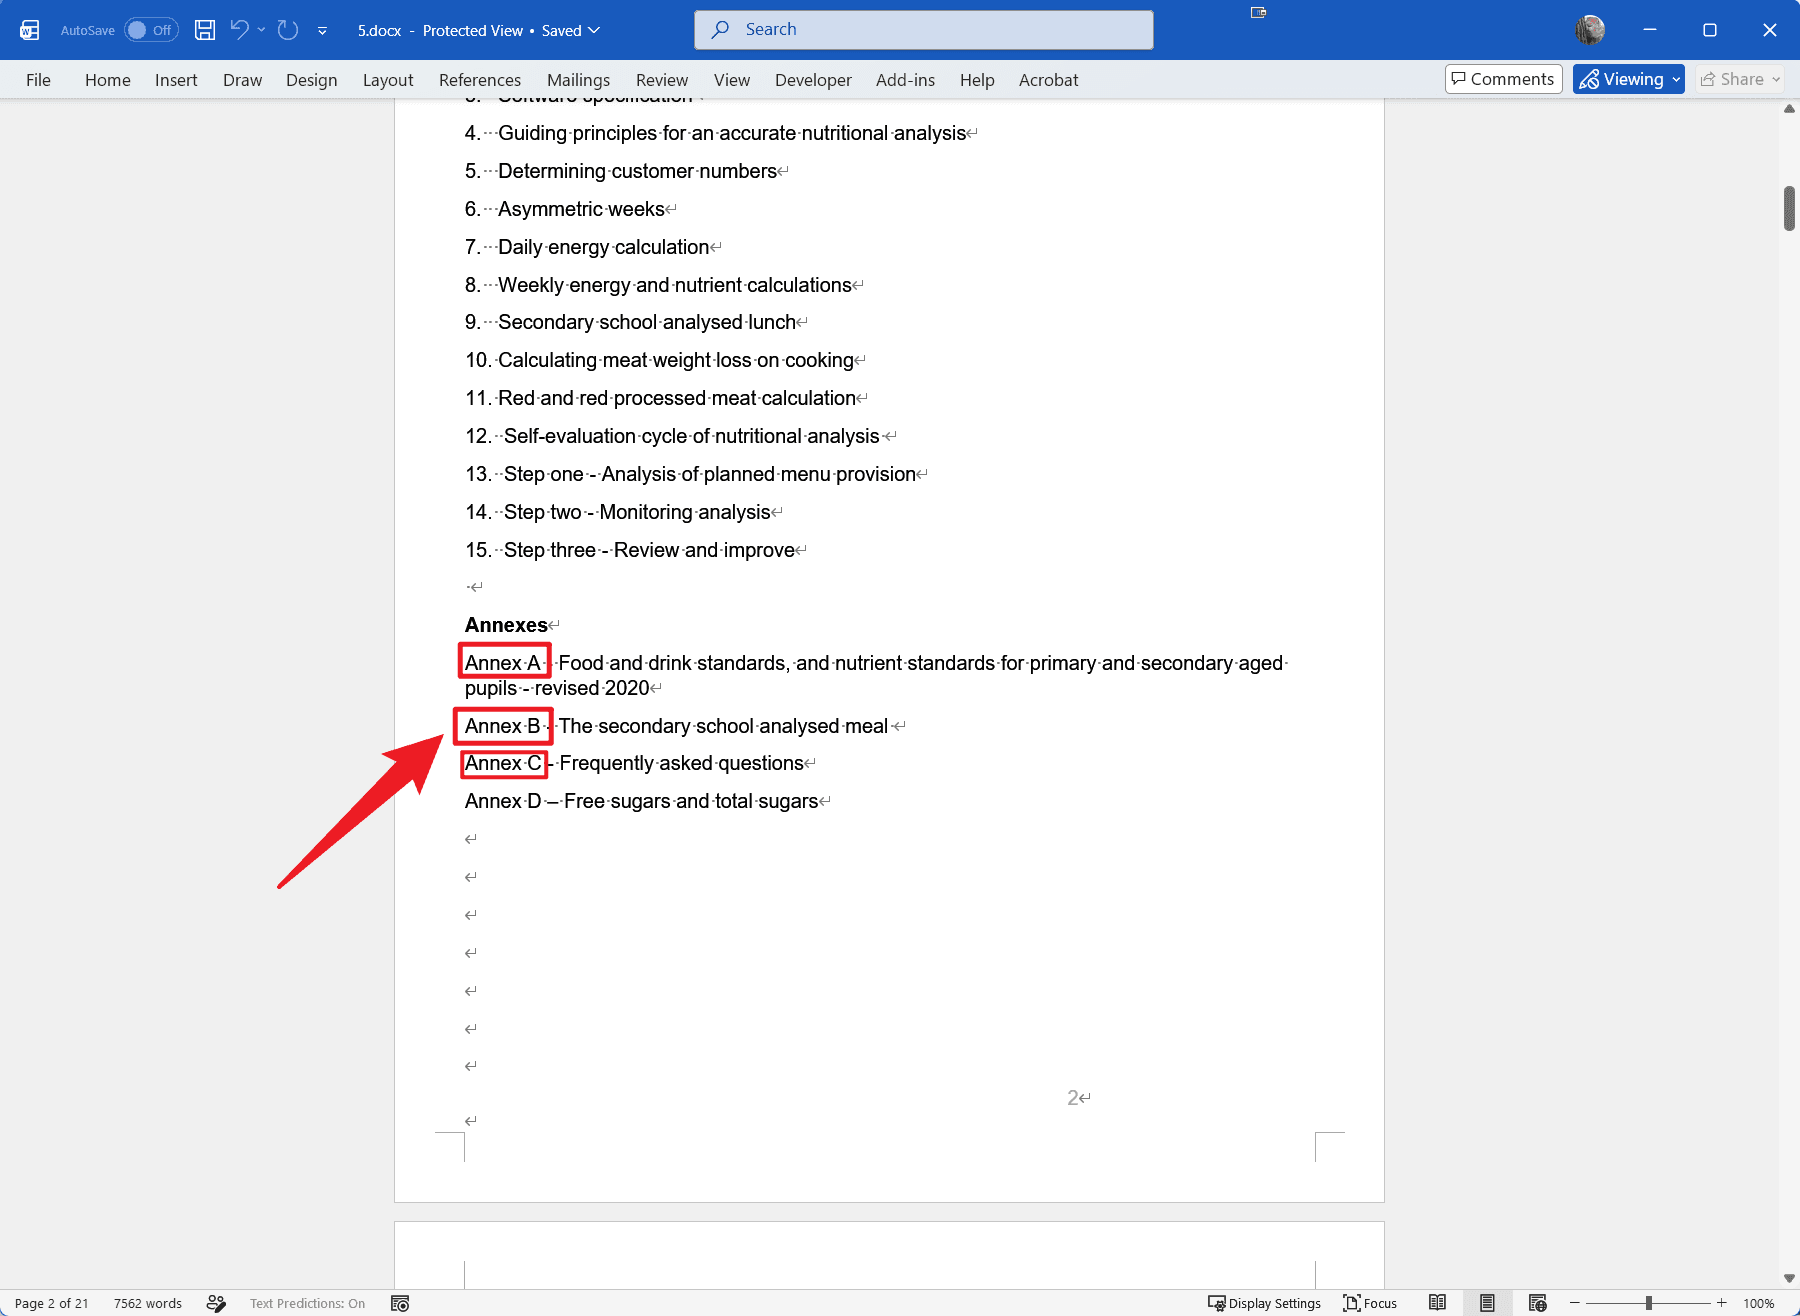Open the References tab
Image resolution: width=1800 pixels, height=1316 pixels.
pos(480,80)
